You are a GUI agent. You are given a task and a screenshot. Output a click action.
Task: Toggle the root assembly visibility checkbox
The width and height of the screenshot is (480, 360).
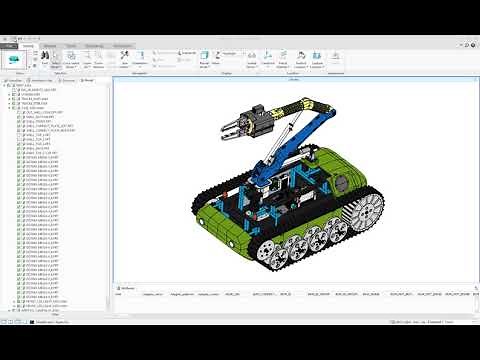[x=9, y=85]
